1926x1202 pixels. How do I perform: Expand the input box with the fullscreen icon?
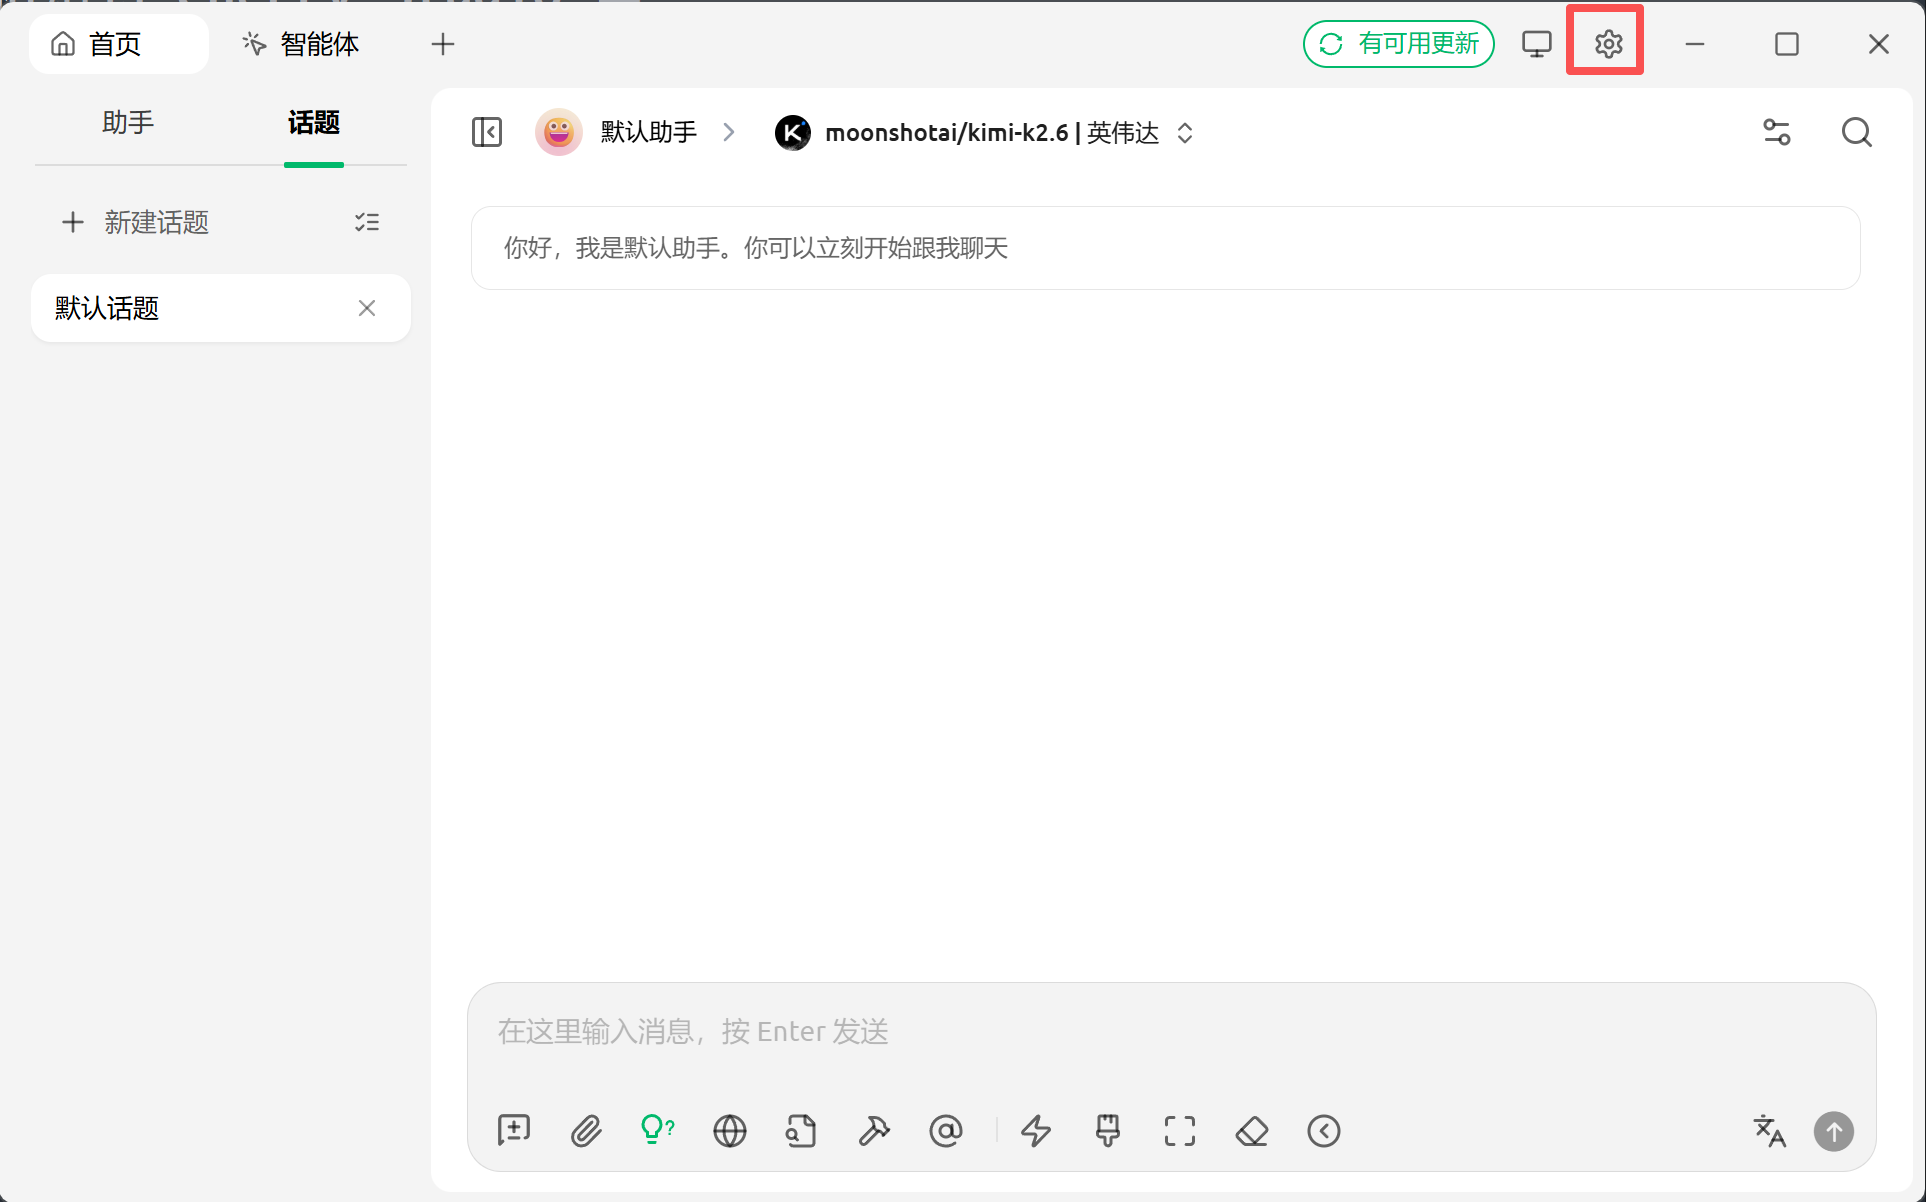[x=1180, y=1131]
